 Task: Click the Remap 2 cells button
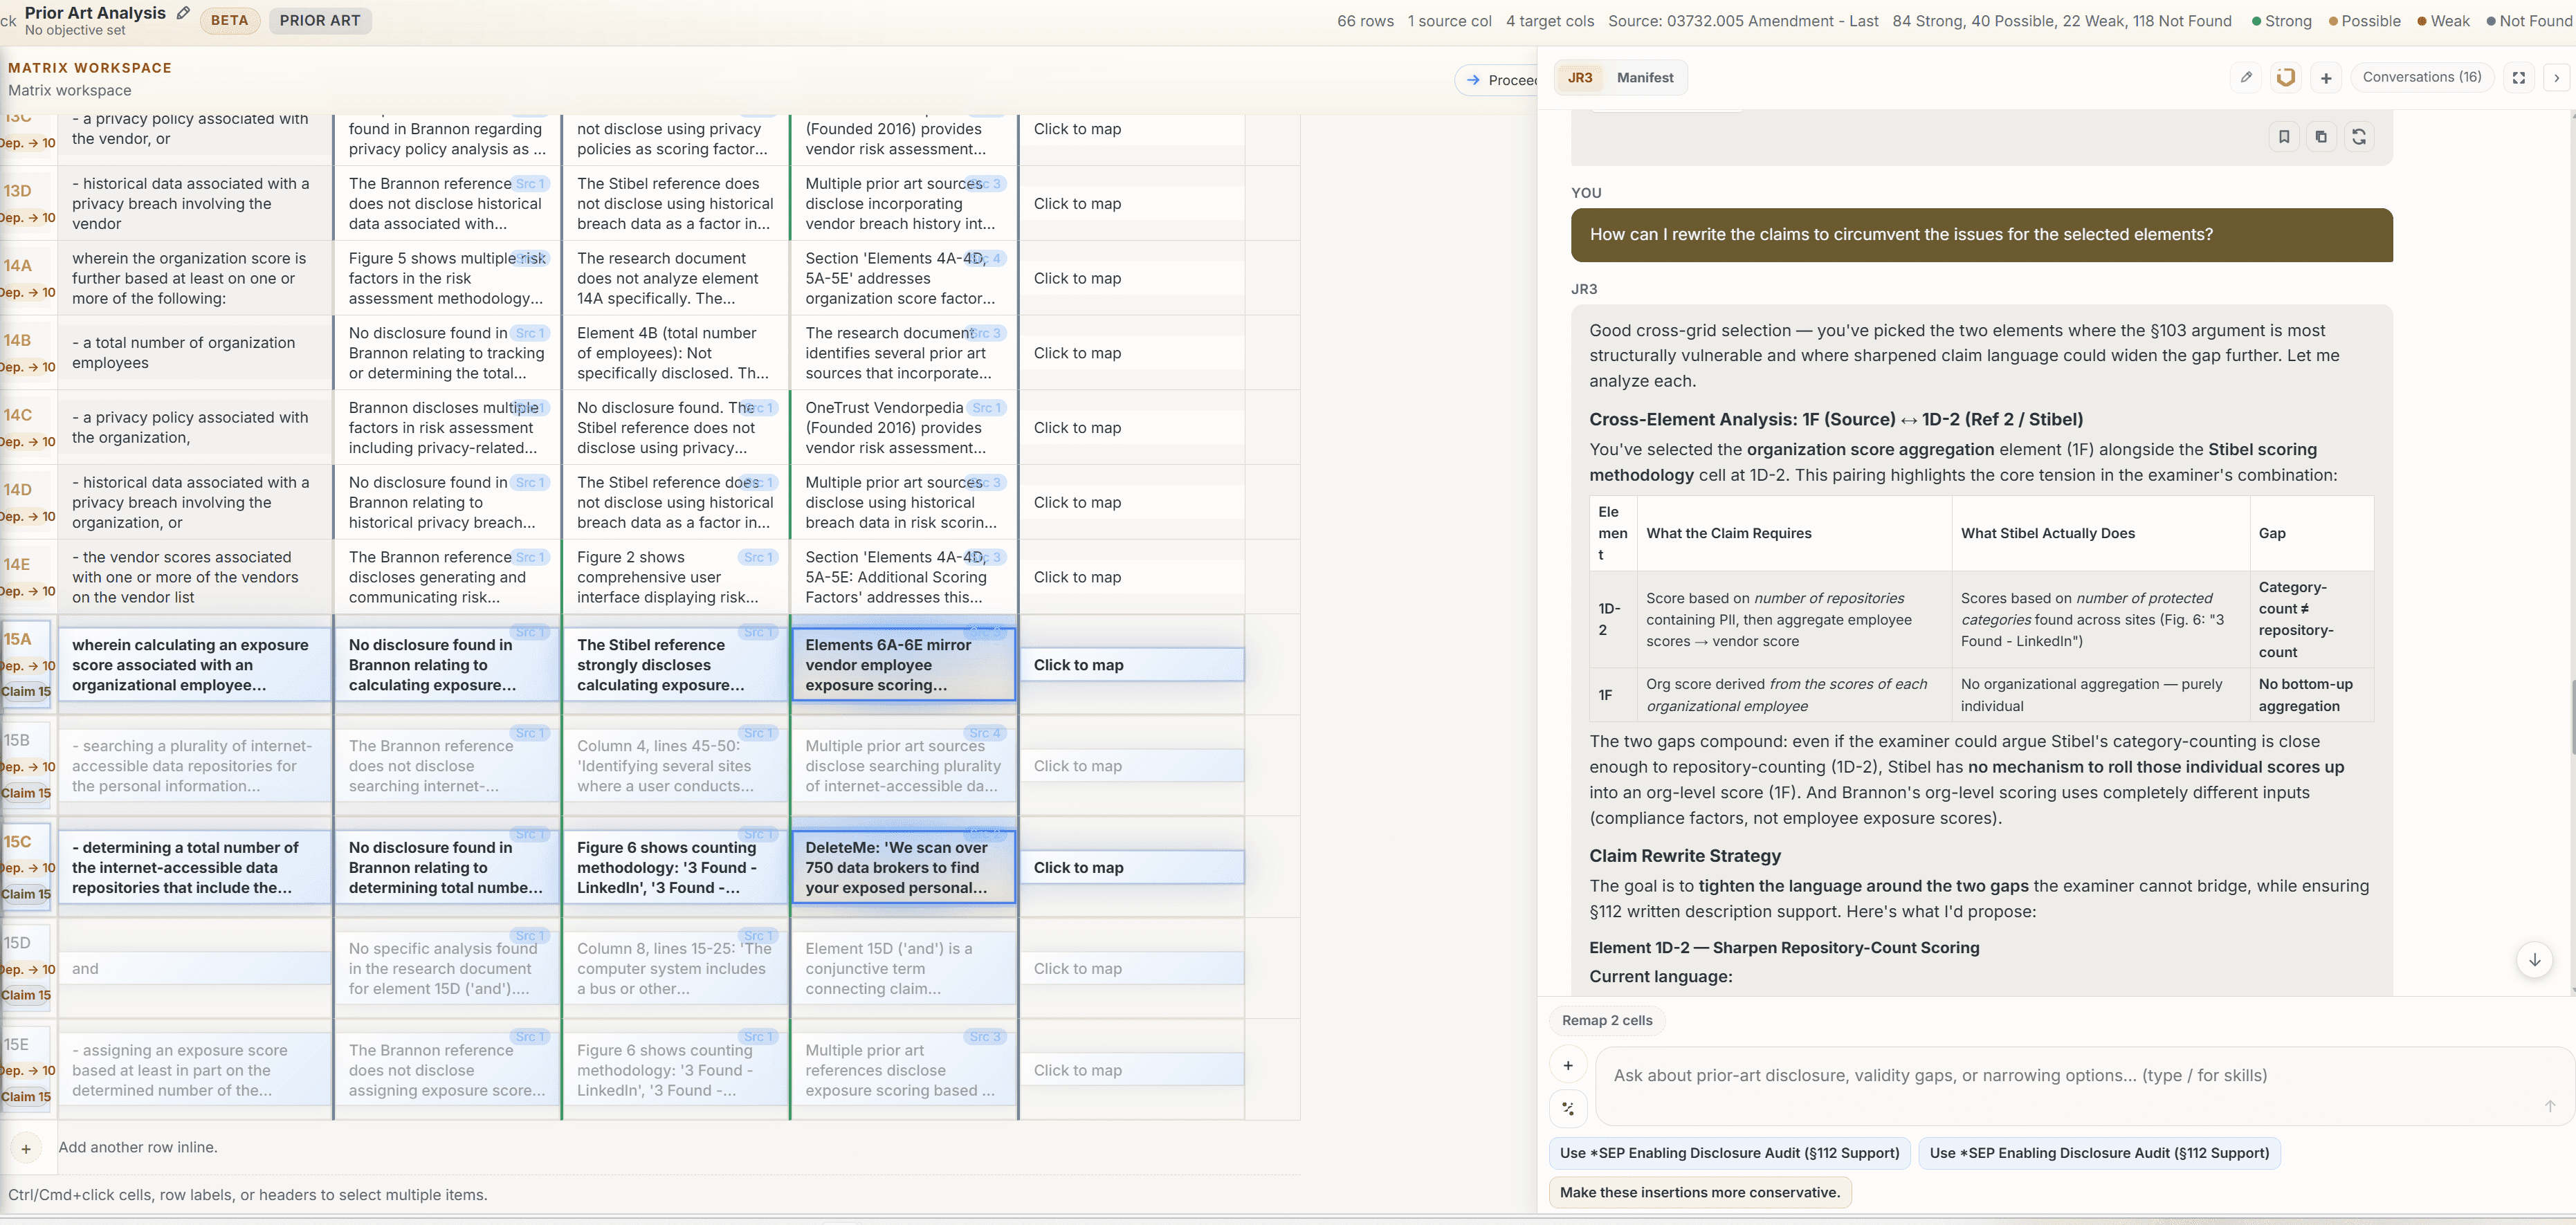tap(1606, 1020)
